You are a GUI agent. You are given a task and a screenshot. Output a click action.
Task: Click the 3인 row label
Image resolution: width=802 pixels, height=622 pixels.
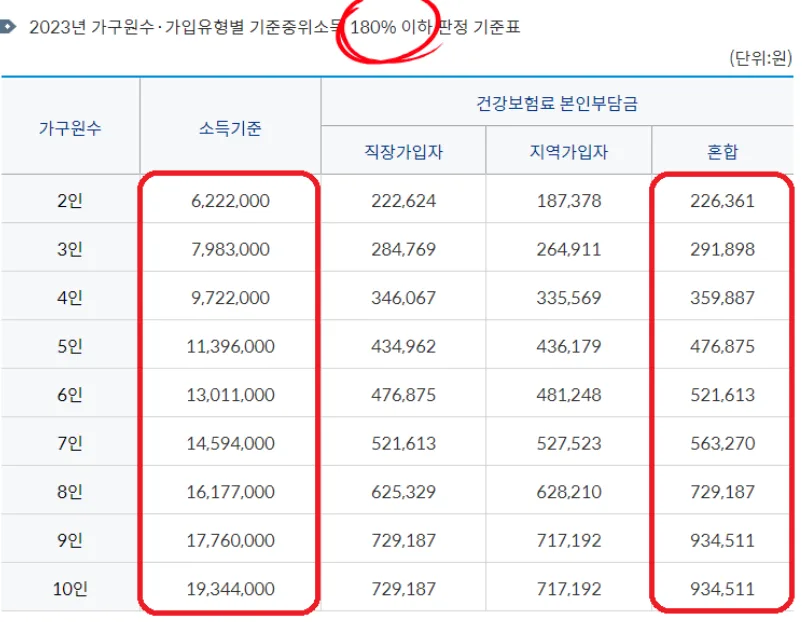tap(70, 249)
